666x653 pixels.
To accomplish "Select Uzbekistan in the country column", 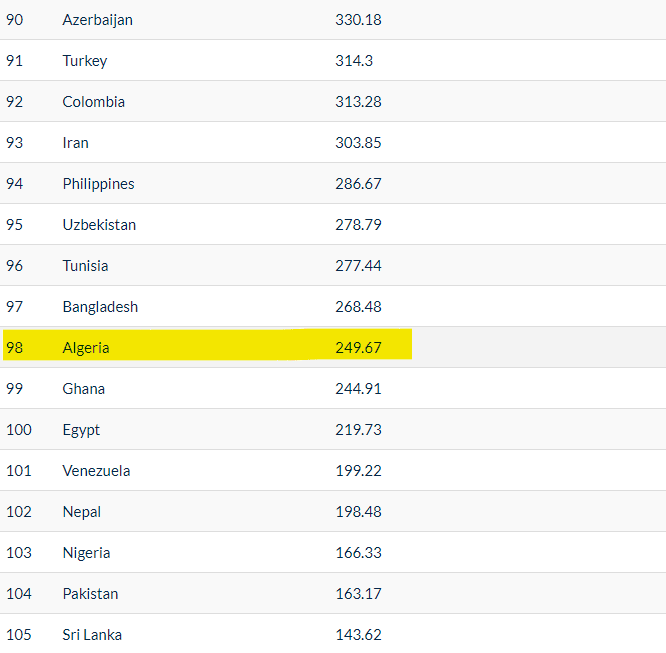I will [99, 225].
